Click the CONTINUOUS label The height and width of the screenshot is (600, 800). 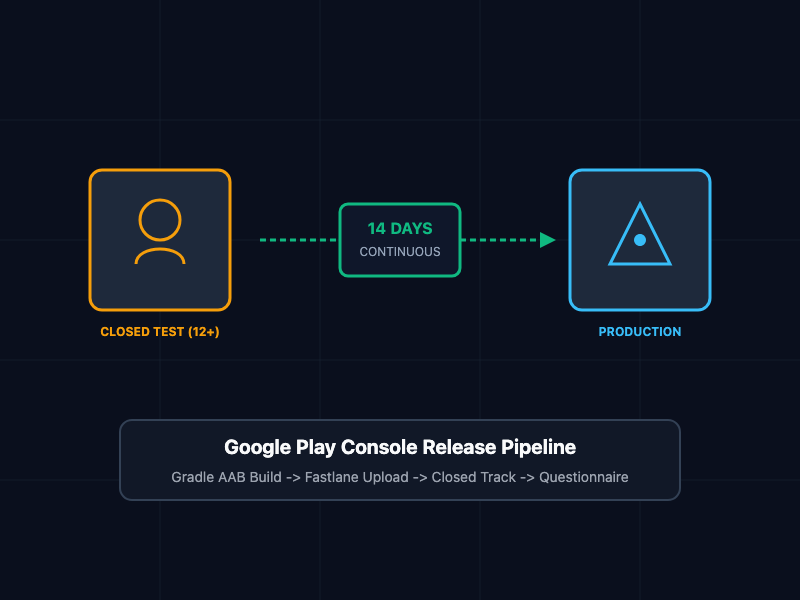point(400,252)
